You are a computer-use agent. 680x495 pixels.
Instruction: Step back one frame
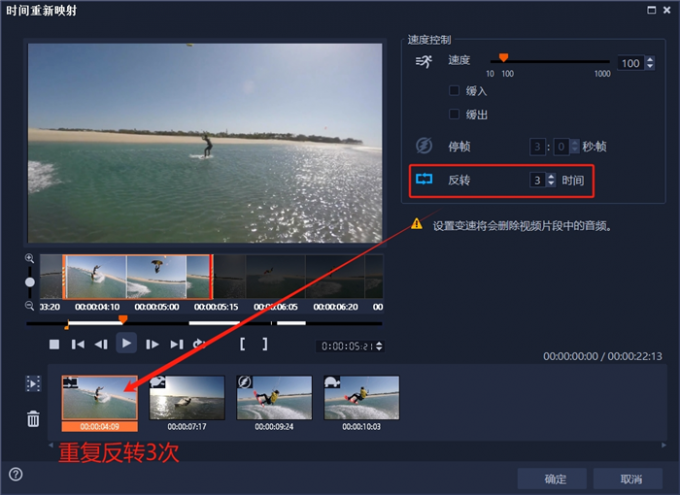pyautogui.click(x=101, y=344)
